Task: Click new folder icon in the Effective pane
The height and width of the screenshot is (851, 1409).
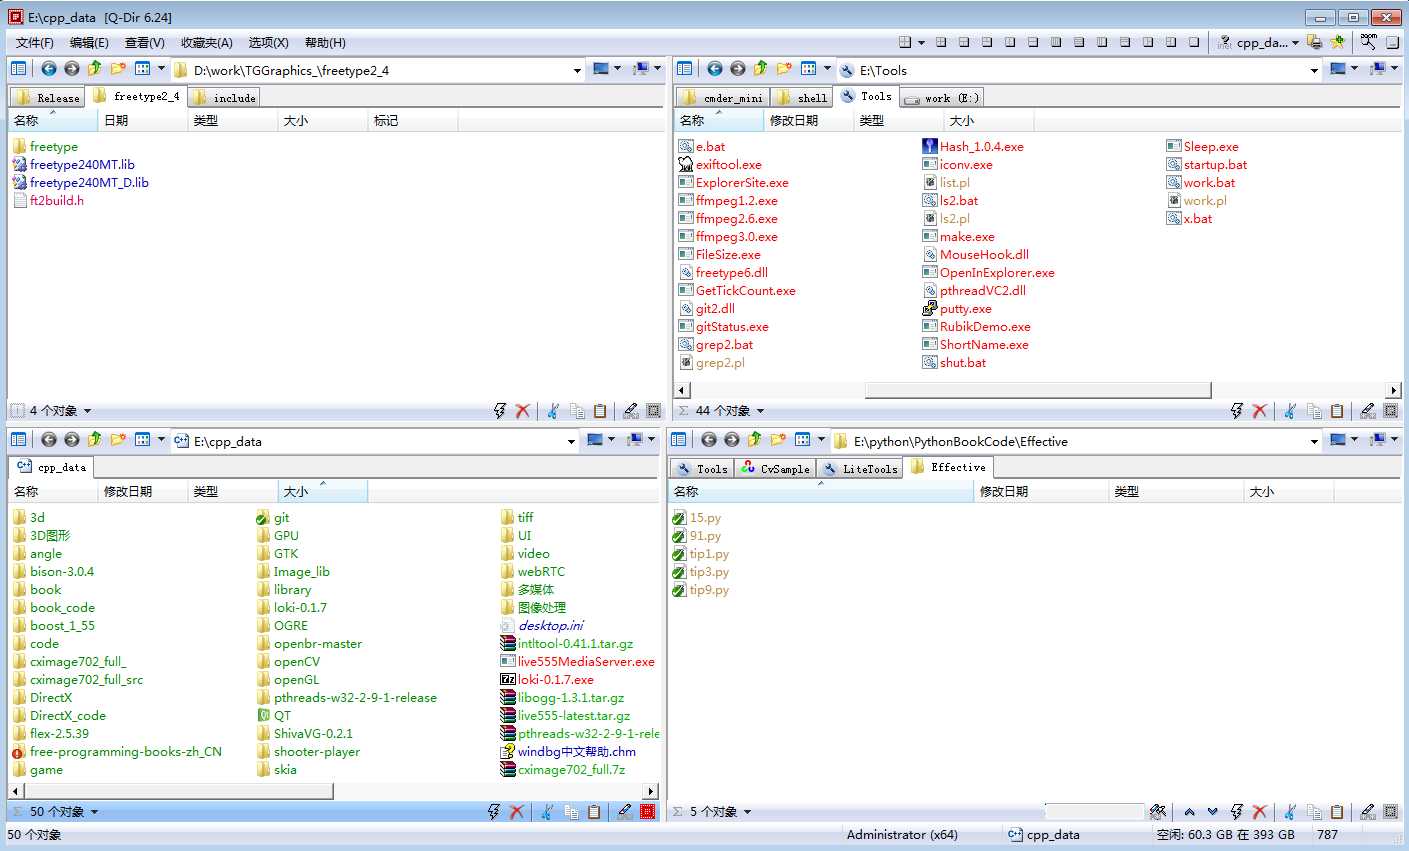Action: coord(778,440)
